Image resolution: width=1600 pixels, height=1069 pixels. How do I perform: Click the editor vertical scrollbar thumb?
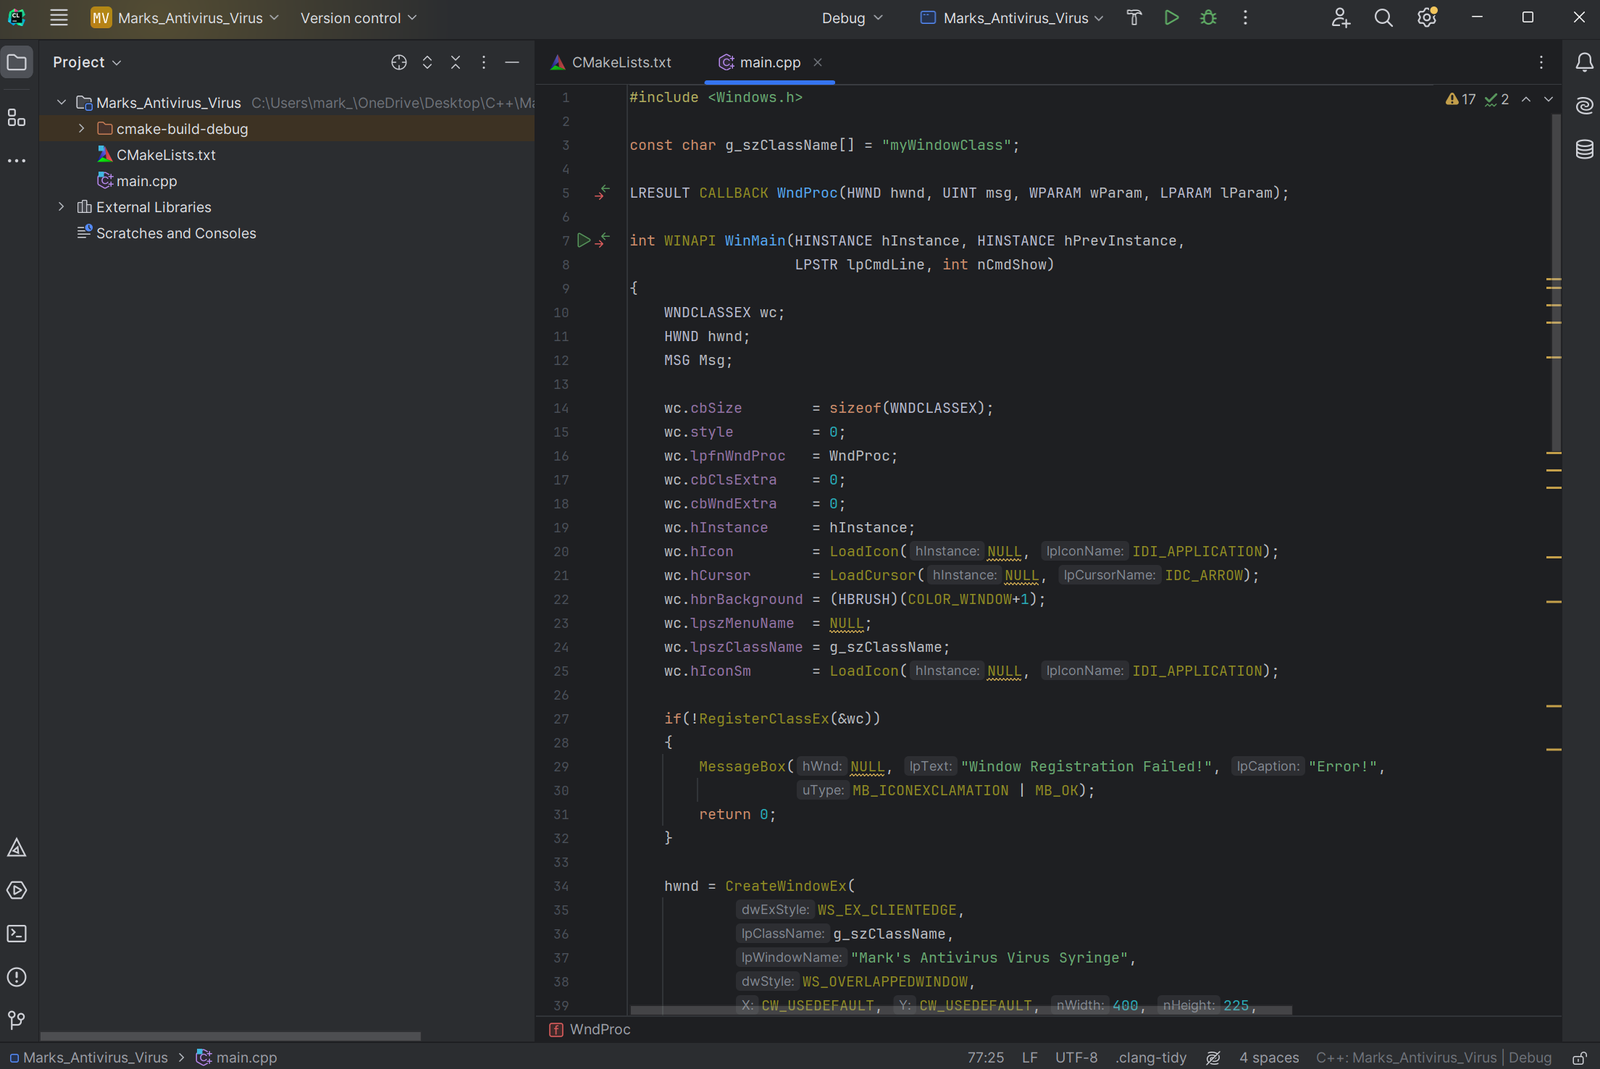tap(1555, 283)
